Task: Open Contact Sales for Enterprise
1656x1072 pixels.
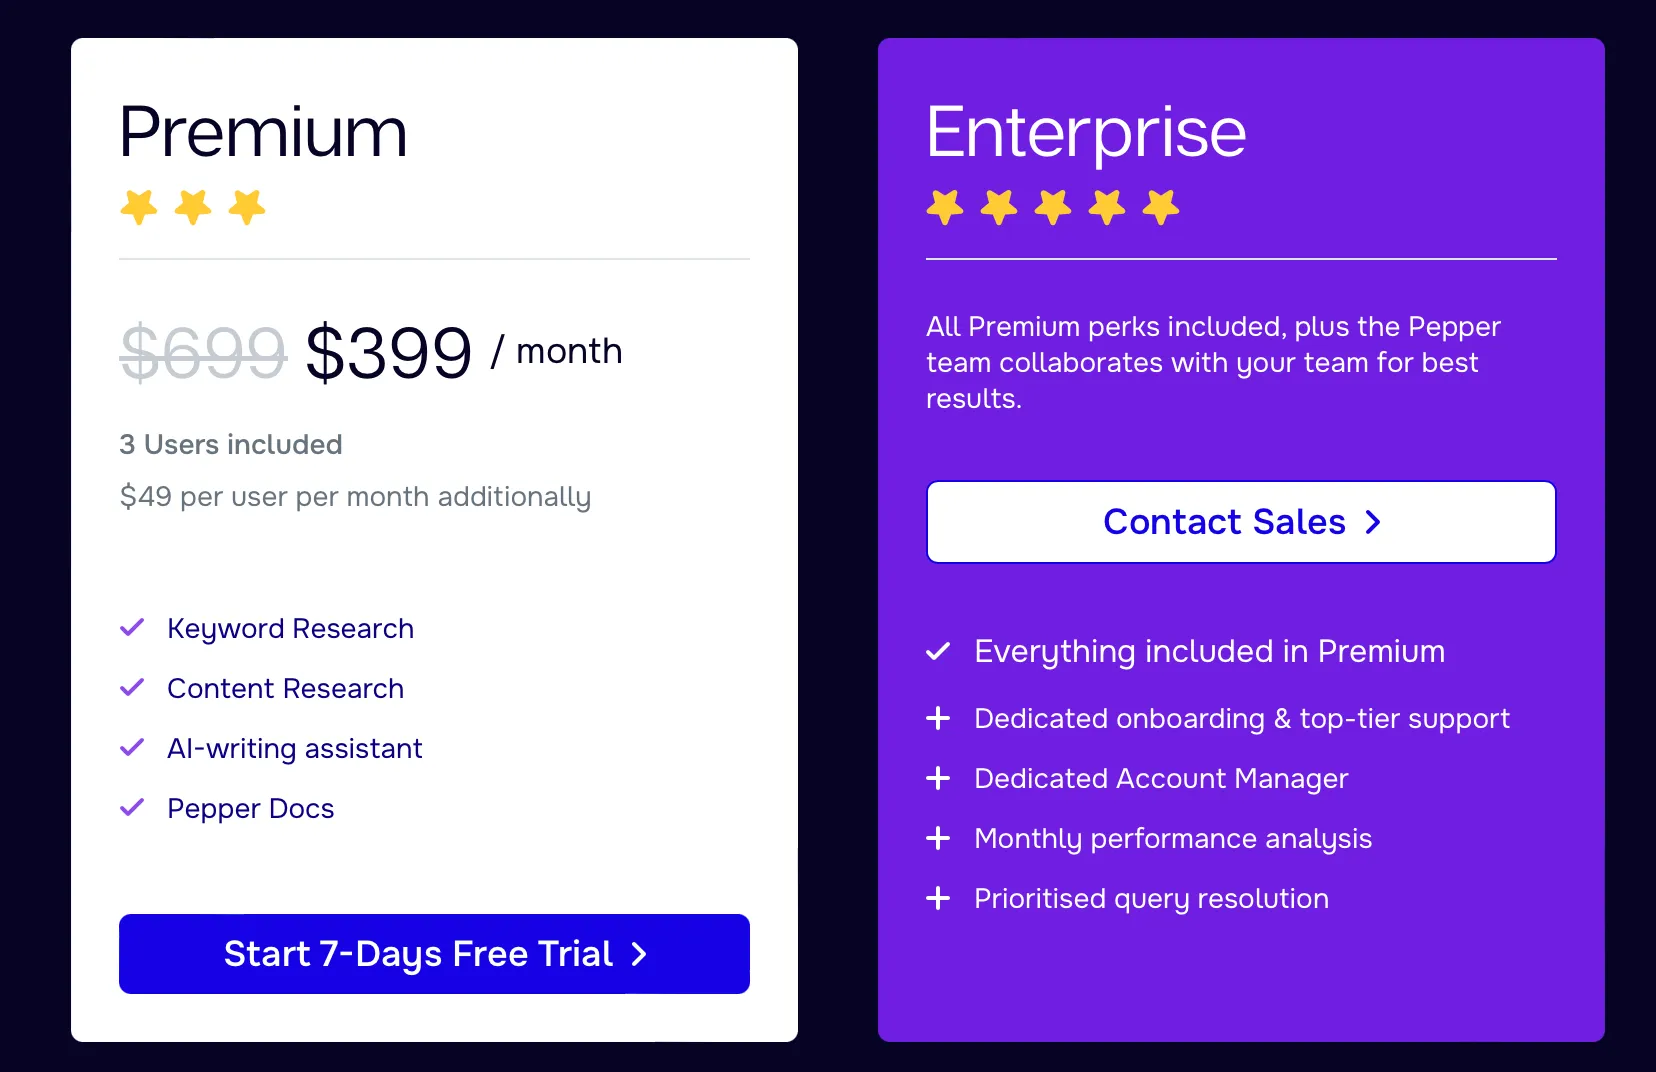Action: click(1241, 522)
